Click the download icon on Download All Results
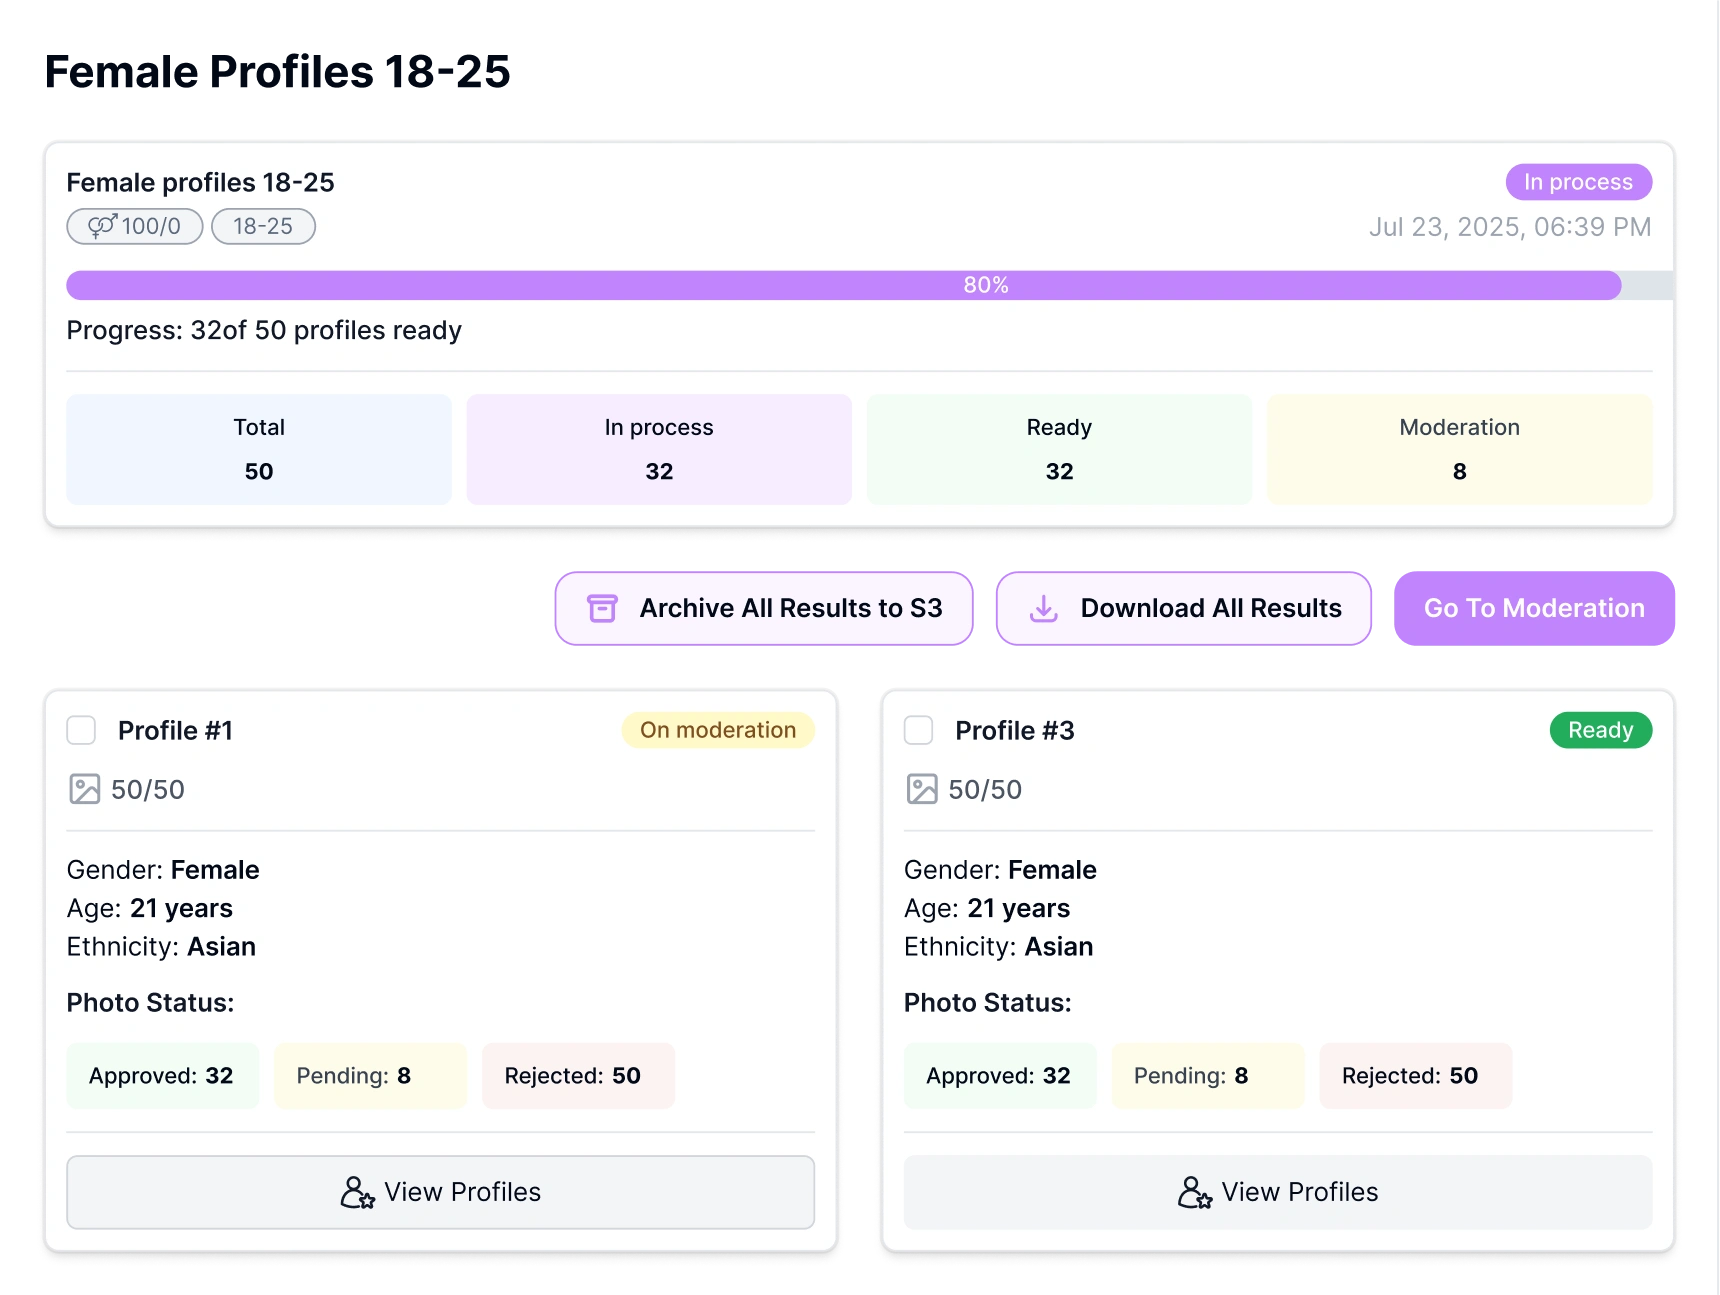Viewport: 1720px width, 1295px height. (1043, 608)
